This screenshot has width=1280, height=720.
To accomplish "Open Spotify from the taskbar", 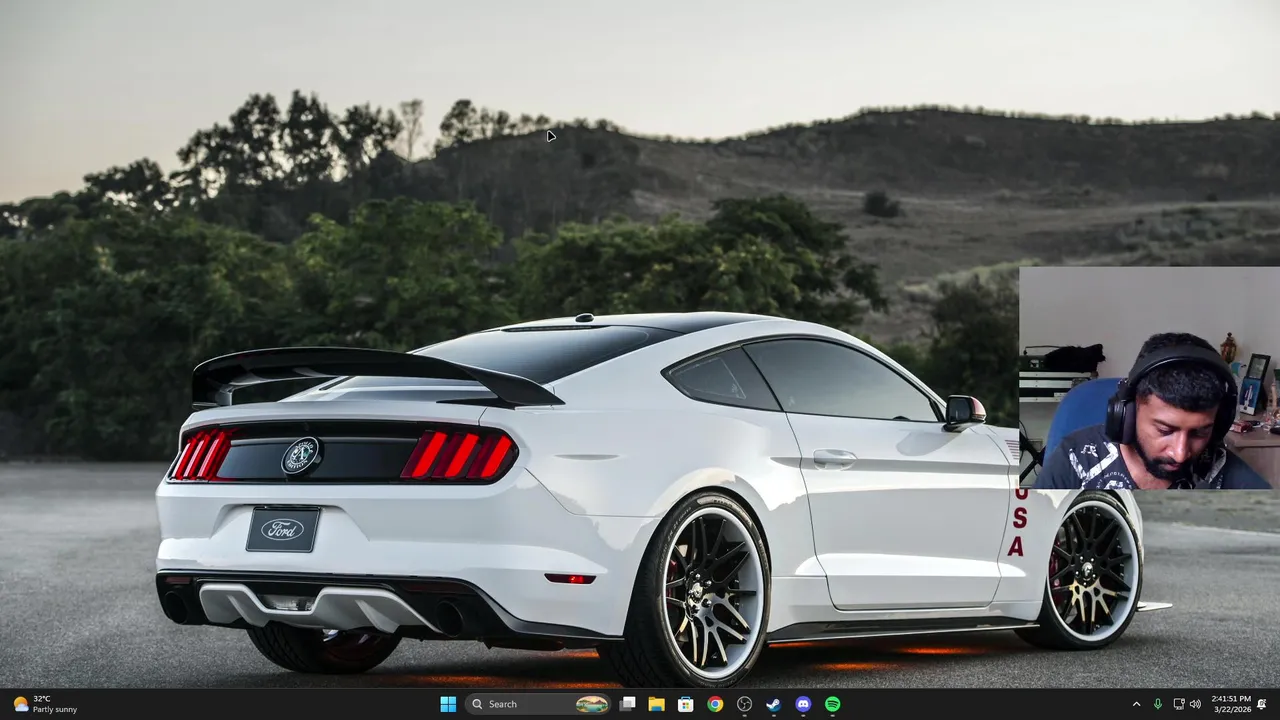I will pyautogui.click(x=832, y=704).
